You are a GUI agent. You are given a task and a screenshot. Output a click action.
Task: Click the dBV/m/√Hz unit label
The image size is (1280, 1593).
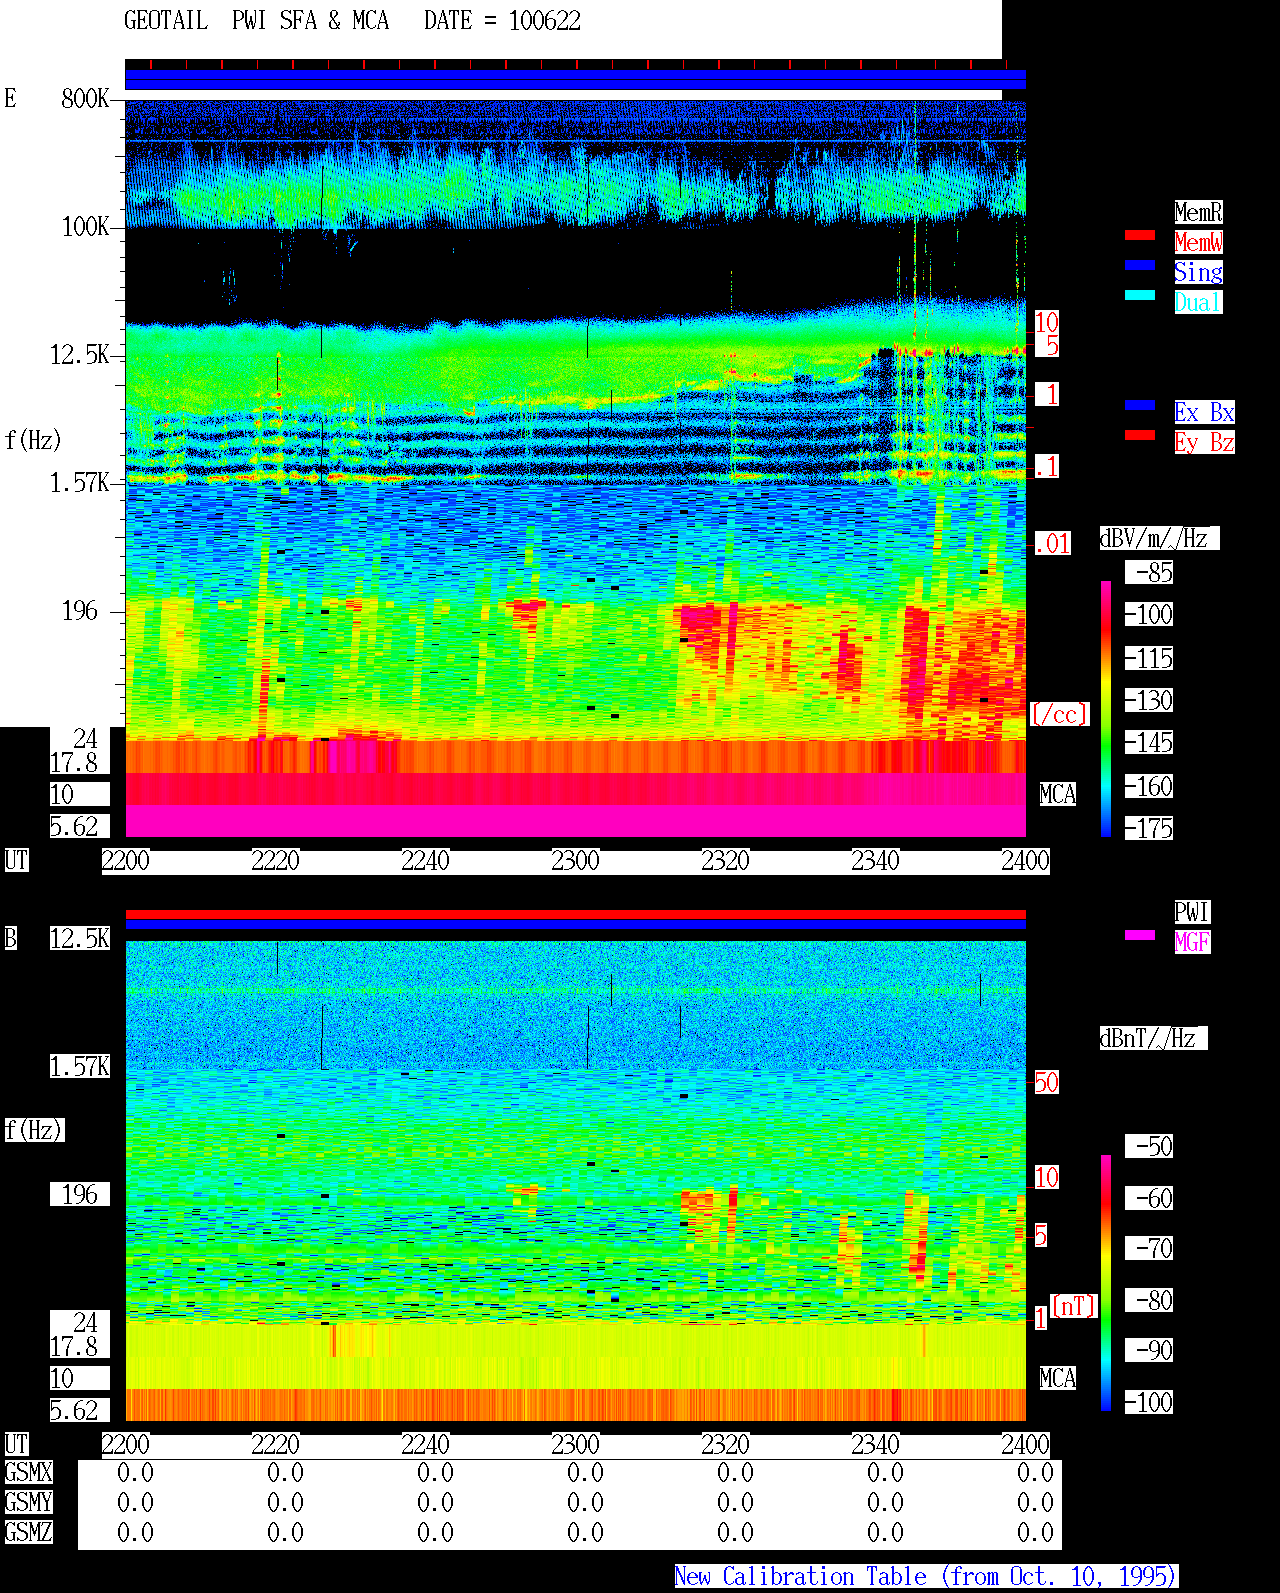[x=1159, y=538]
